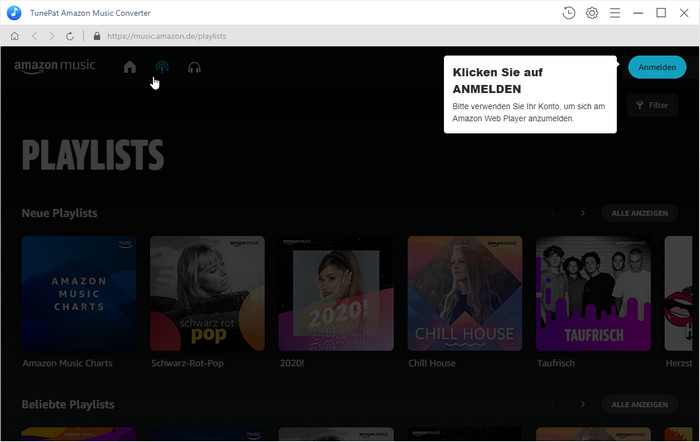Click the Amazon Music Charts title text
This screenshot has width=700, height=442.
pos(67,363)
